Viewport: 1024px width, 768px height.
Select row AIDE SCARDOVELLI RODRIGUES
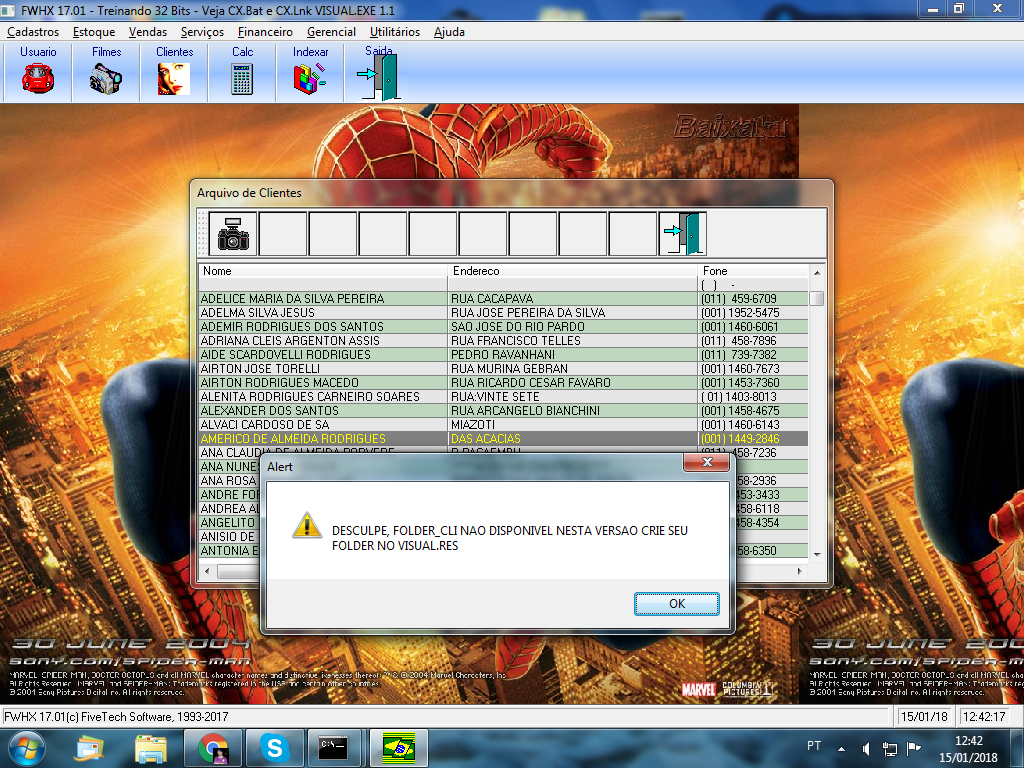pyautogui.click(x=503, y=355)
